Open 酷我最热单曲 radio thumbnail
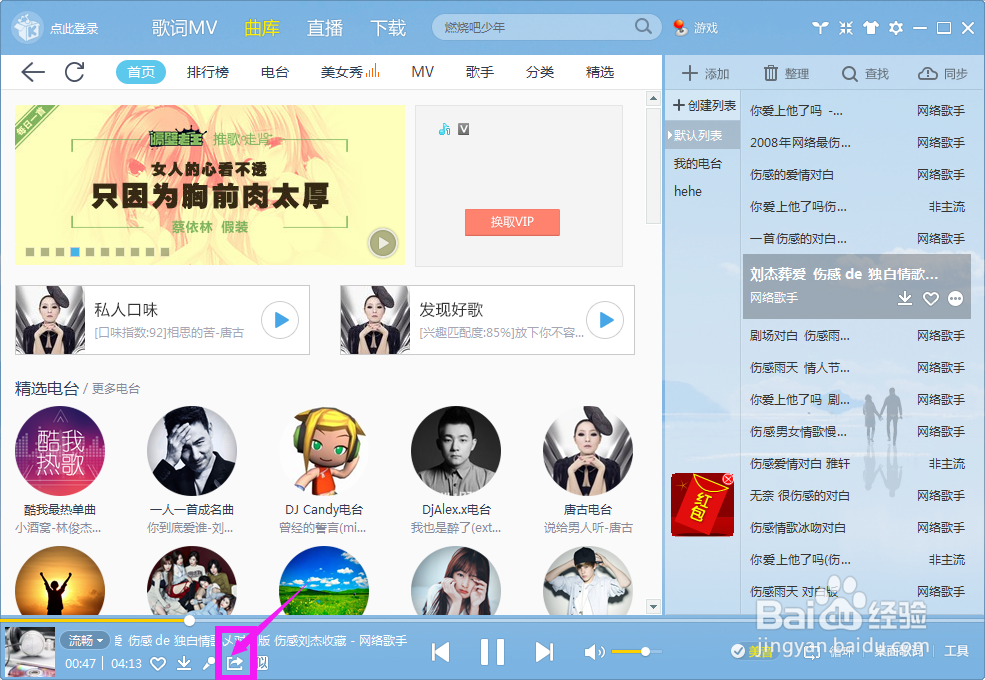 point(60,451)
